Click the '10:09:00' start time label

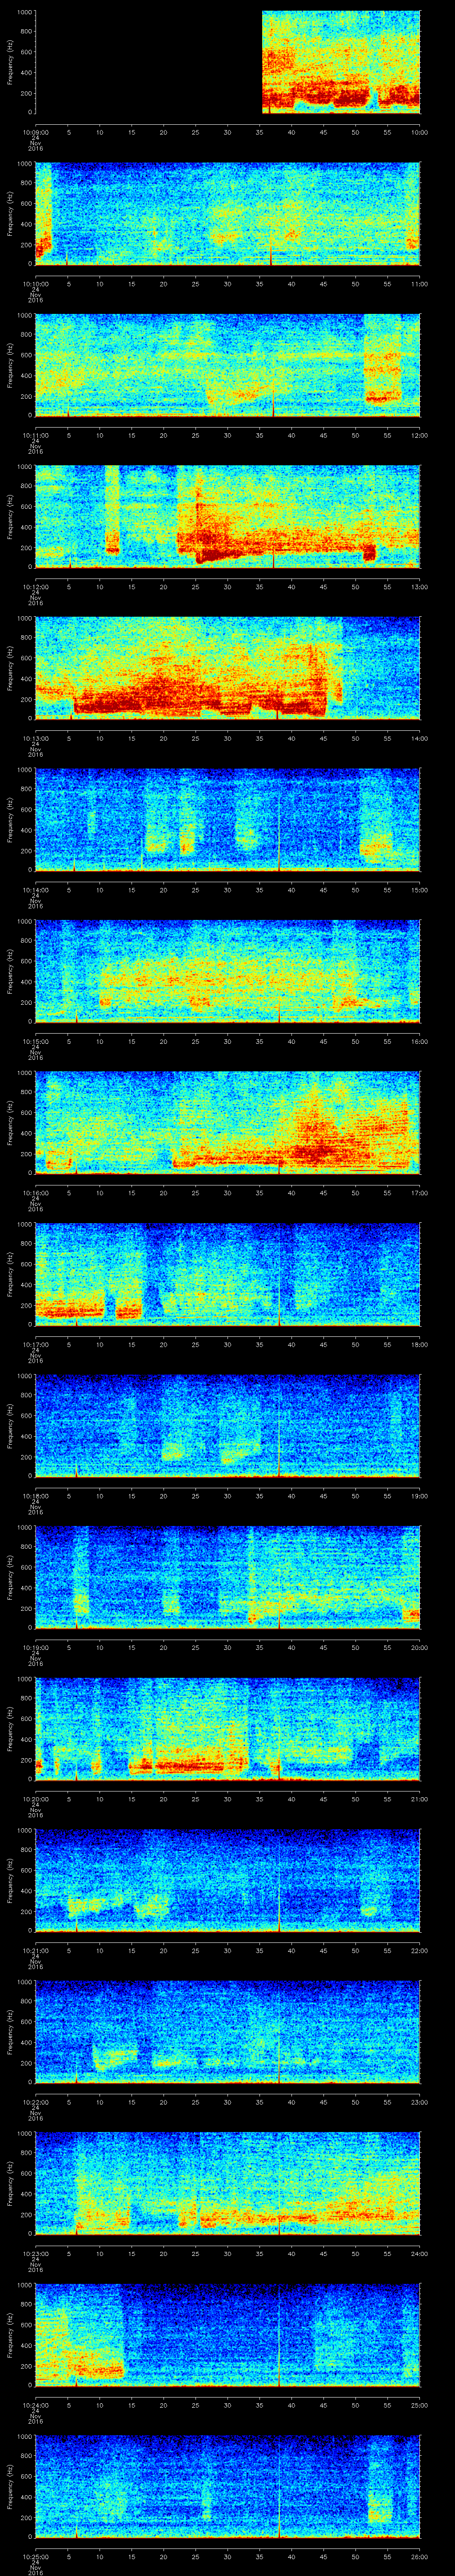pos(35,132)
